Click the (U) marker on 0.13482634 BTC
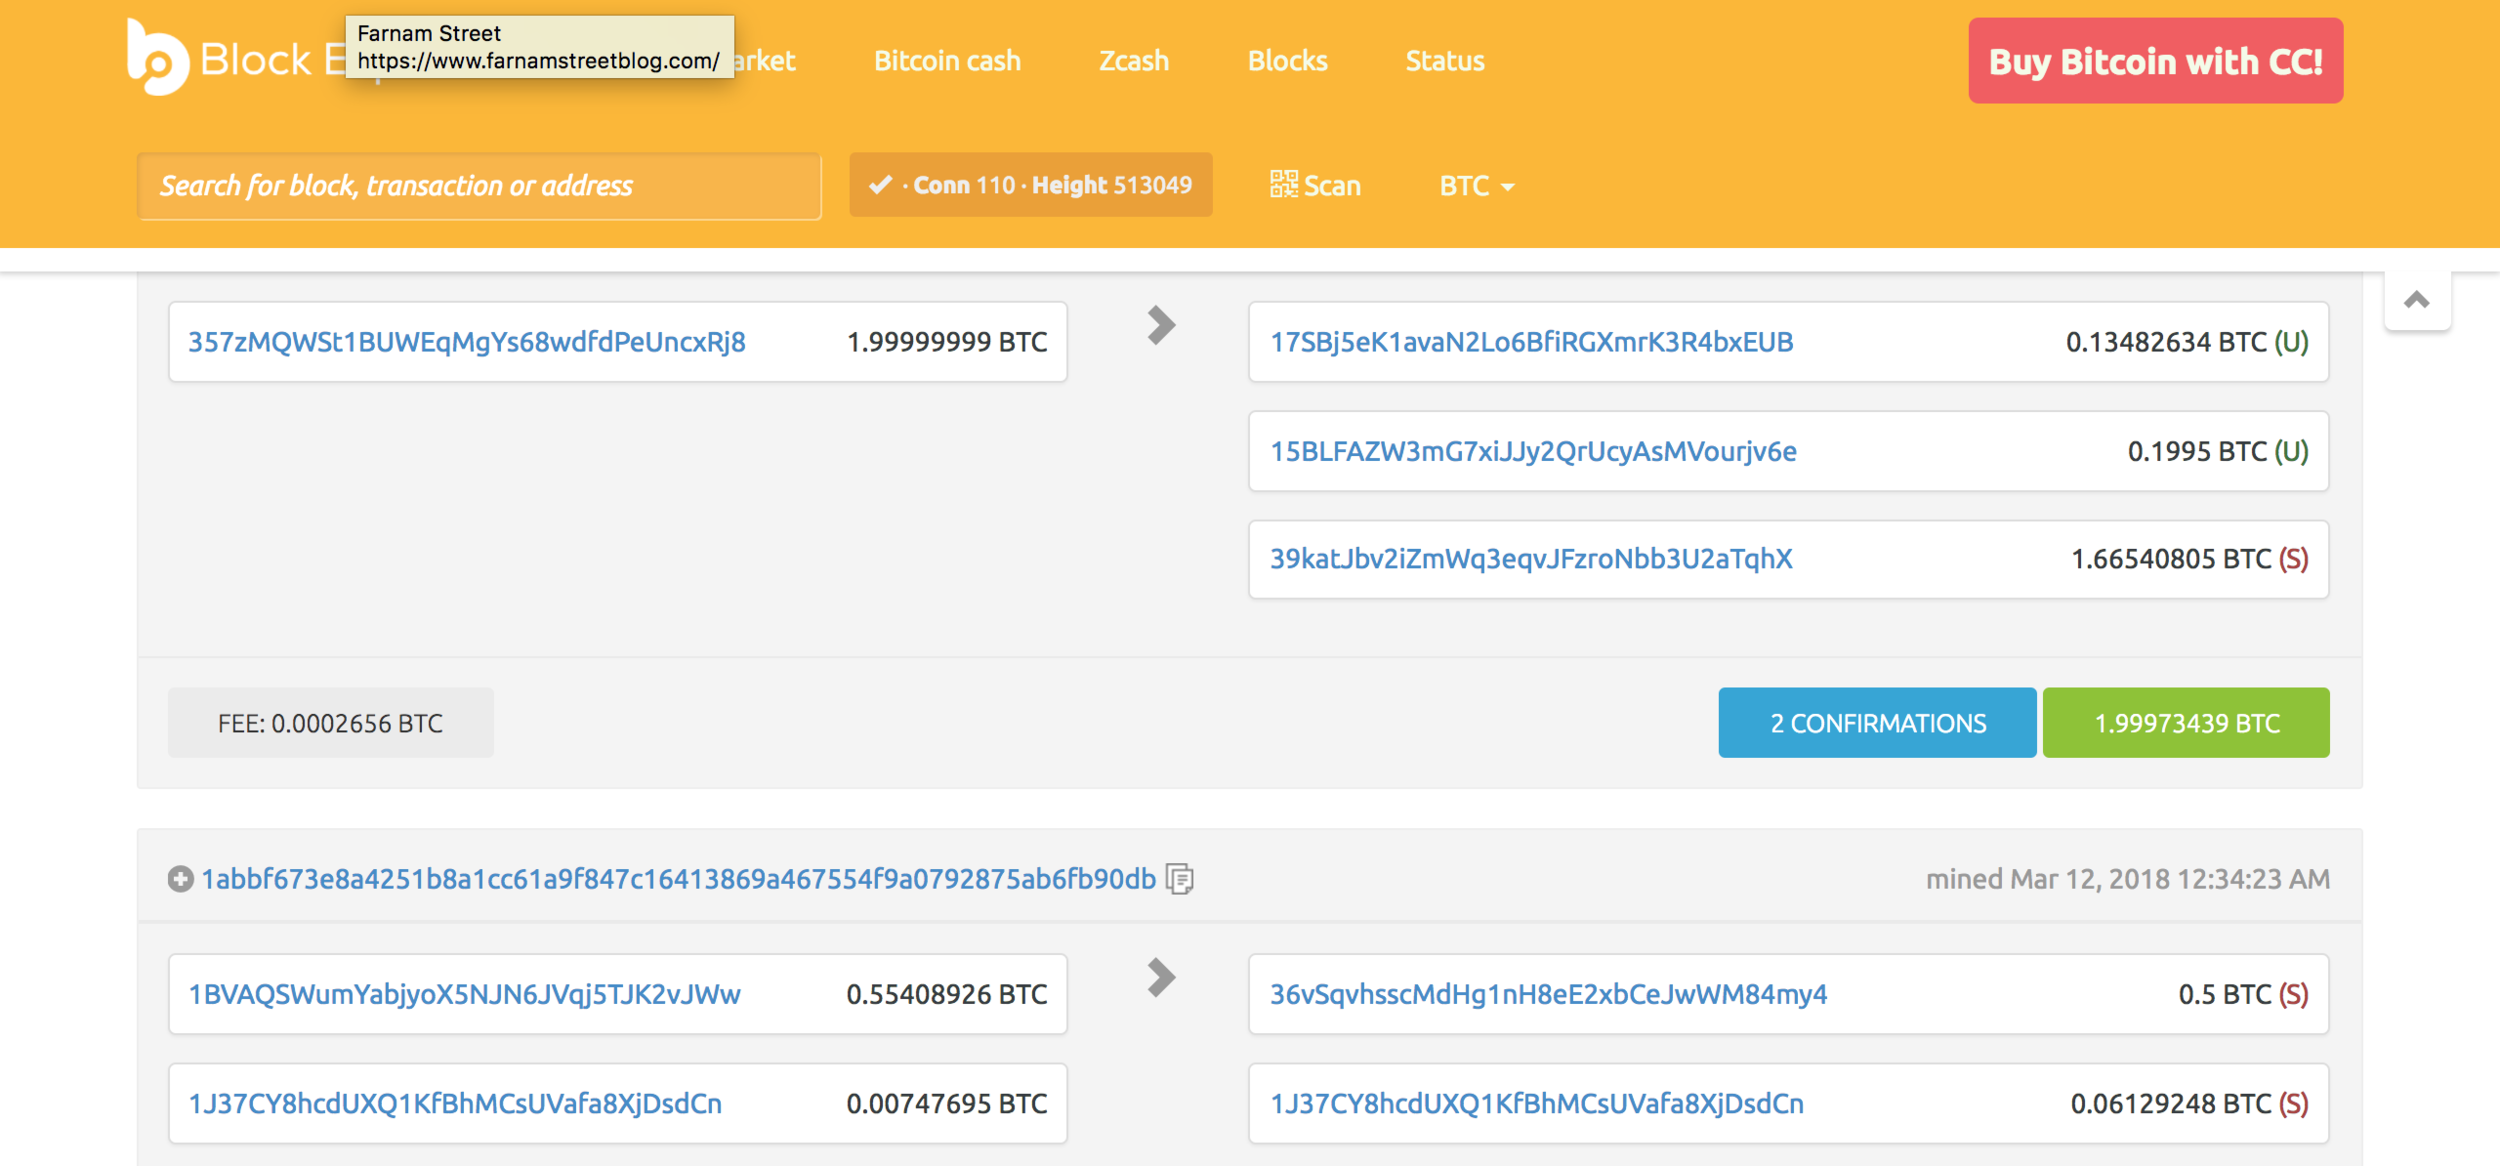The width and height of the screenshot is (2500, 1166). click(2291, 342)
